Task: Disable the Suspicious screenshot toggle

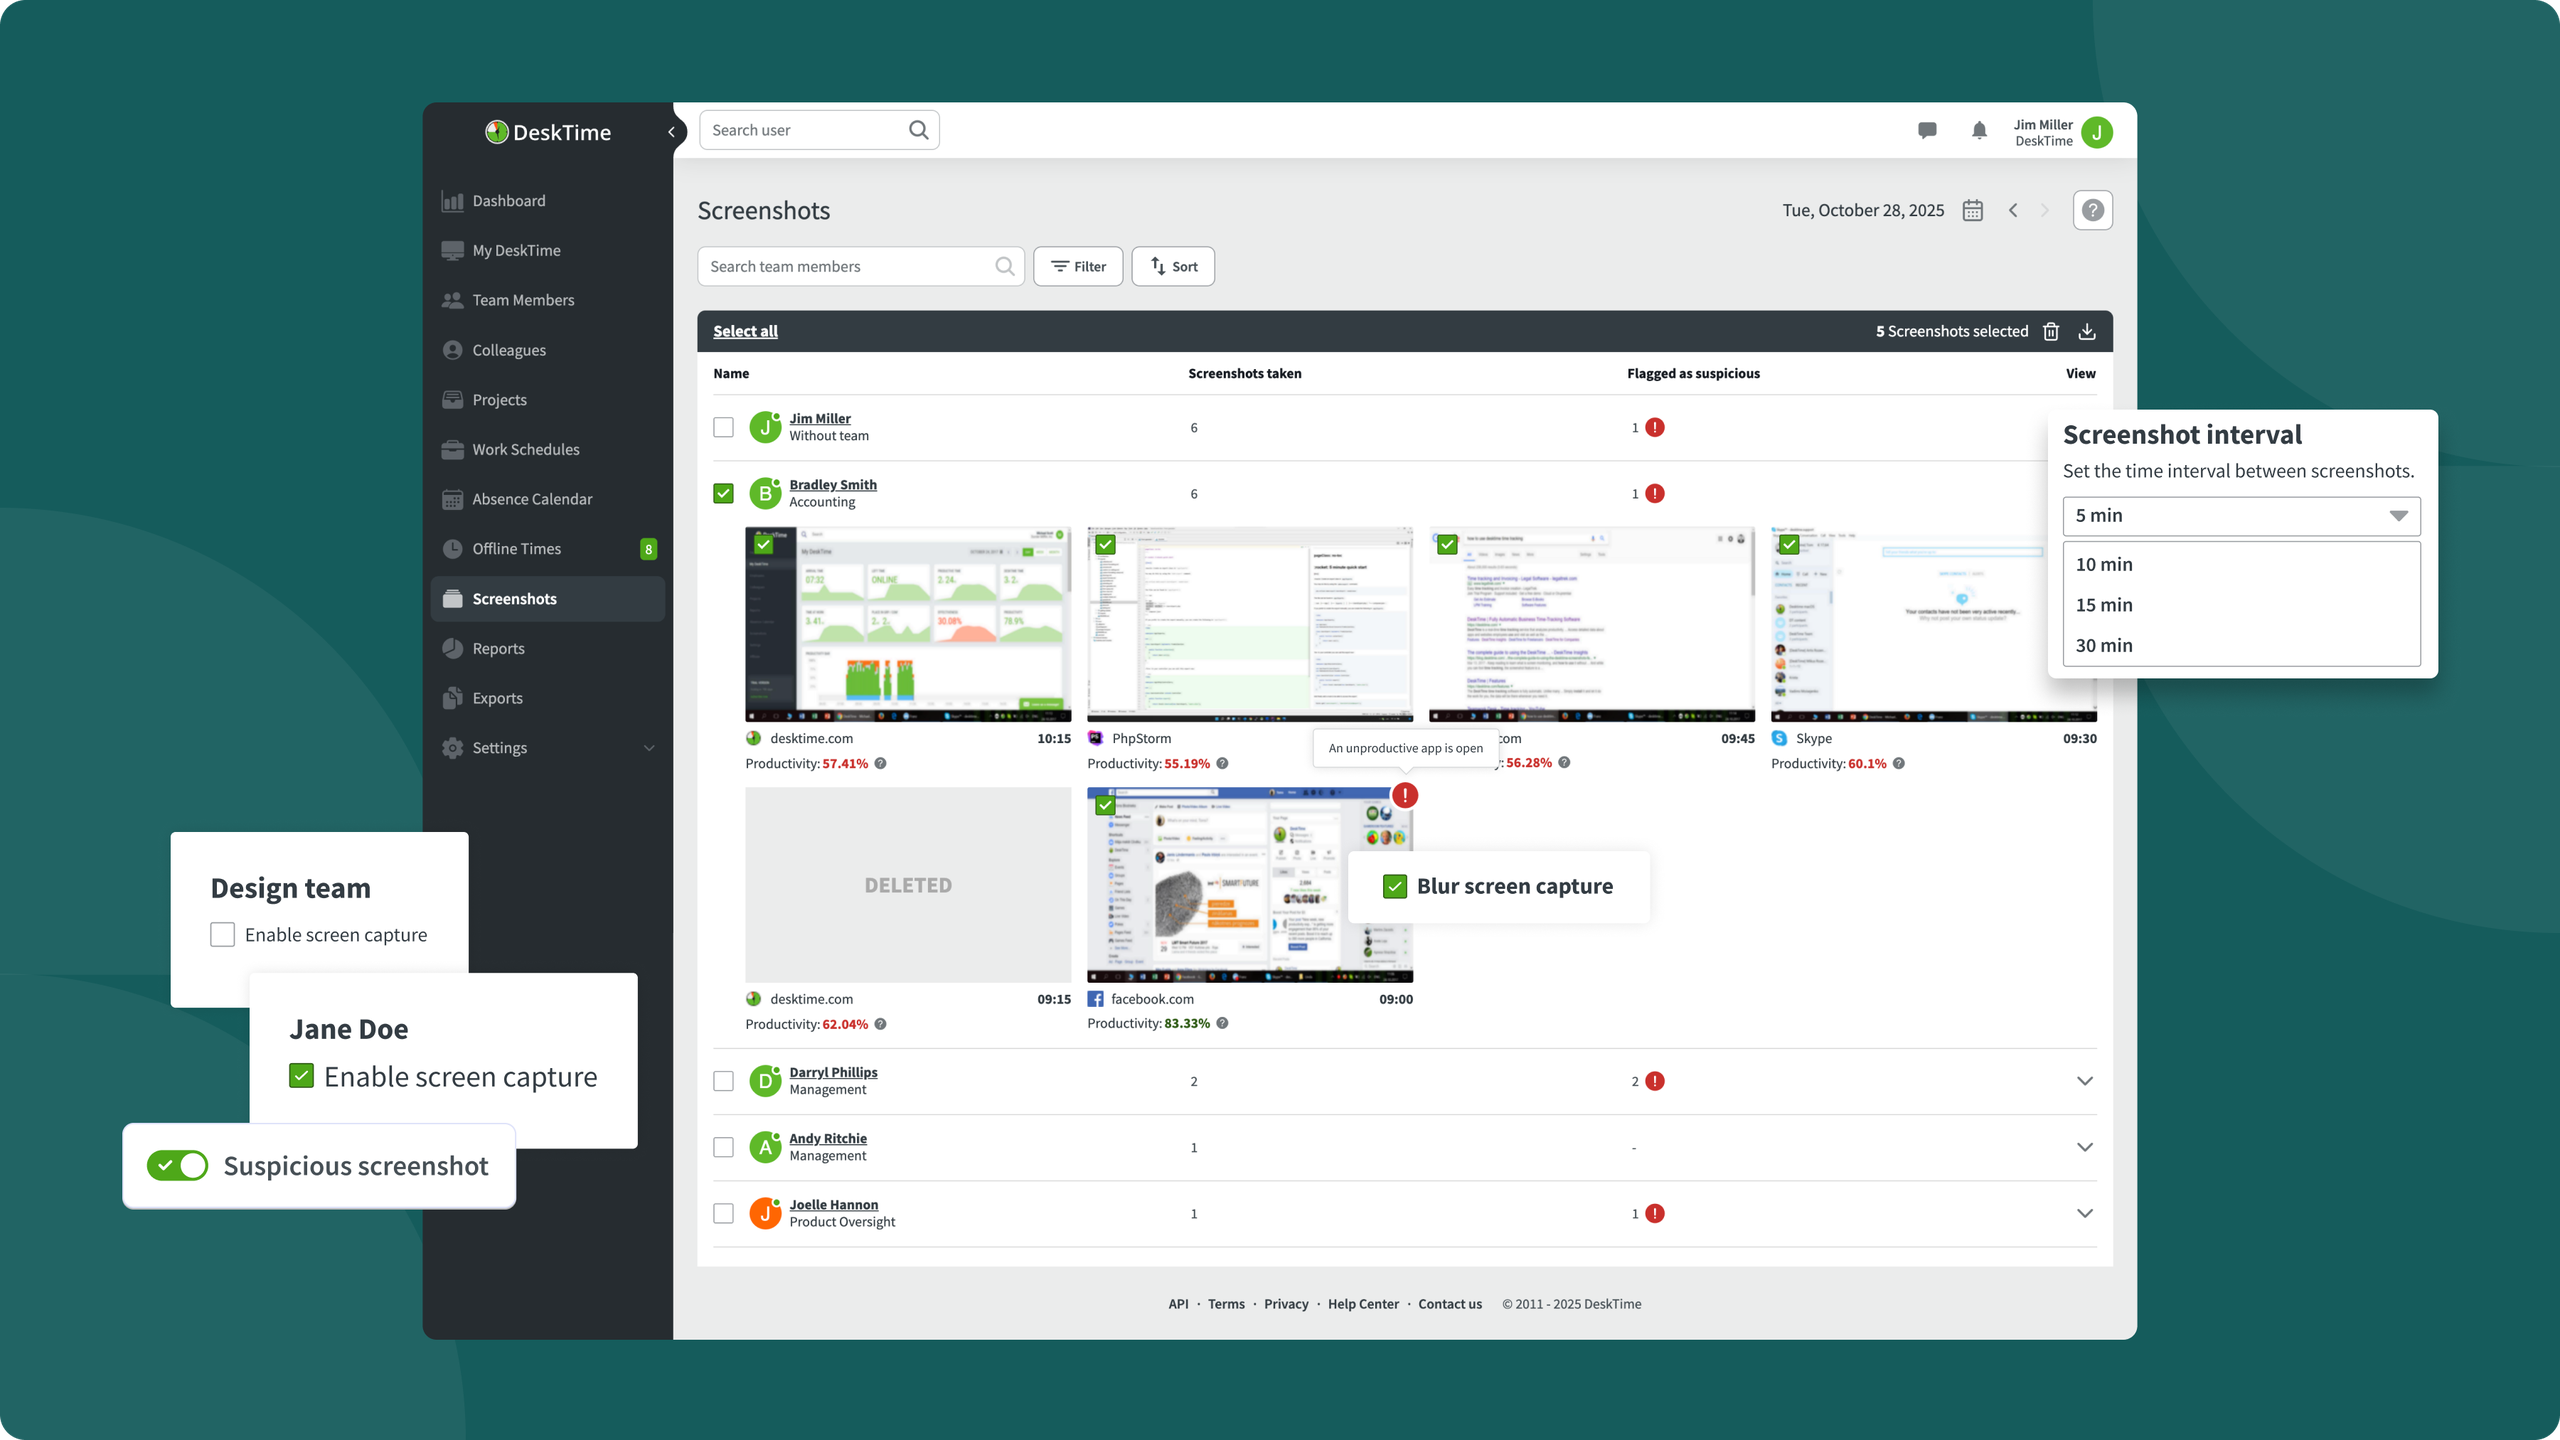Action: (x=177, y=1166)
